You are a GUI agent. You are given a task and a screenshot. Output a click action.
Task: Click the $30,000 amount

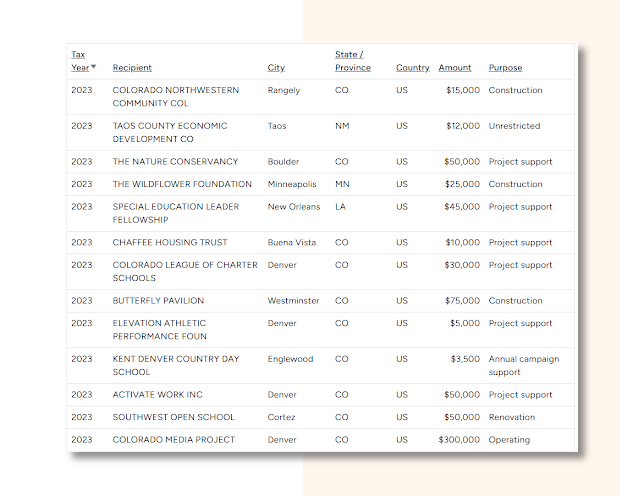tap(462, 265)
